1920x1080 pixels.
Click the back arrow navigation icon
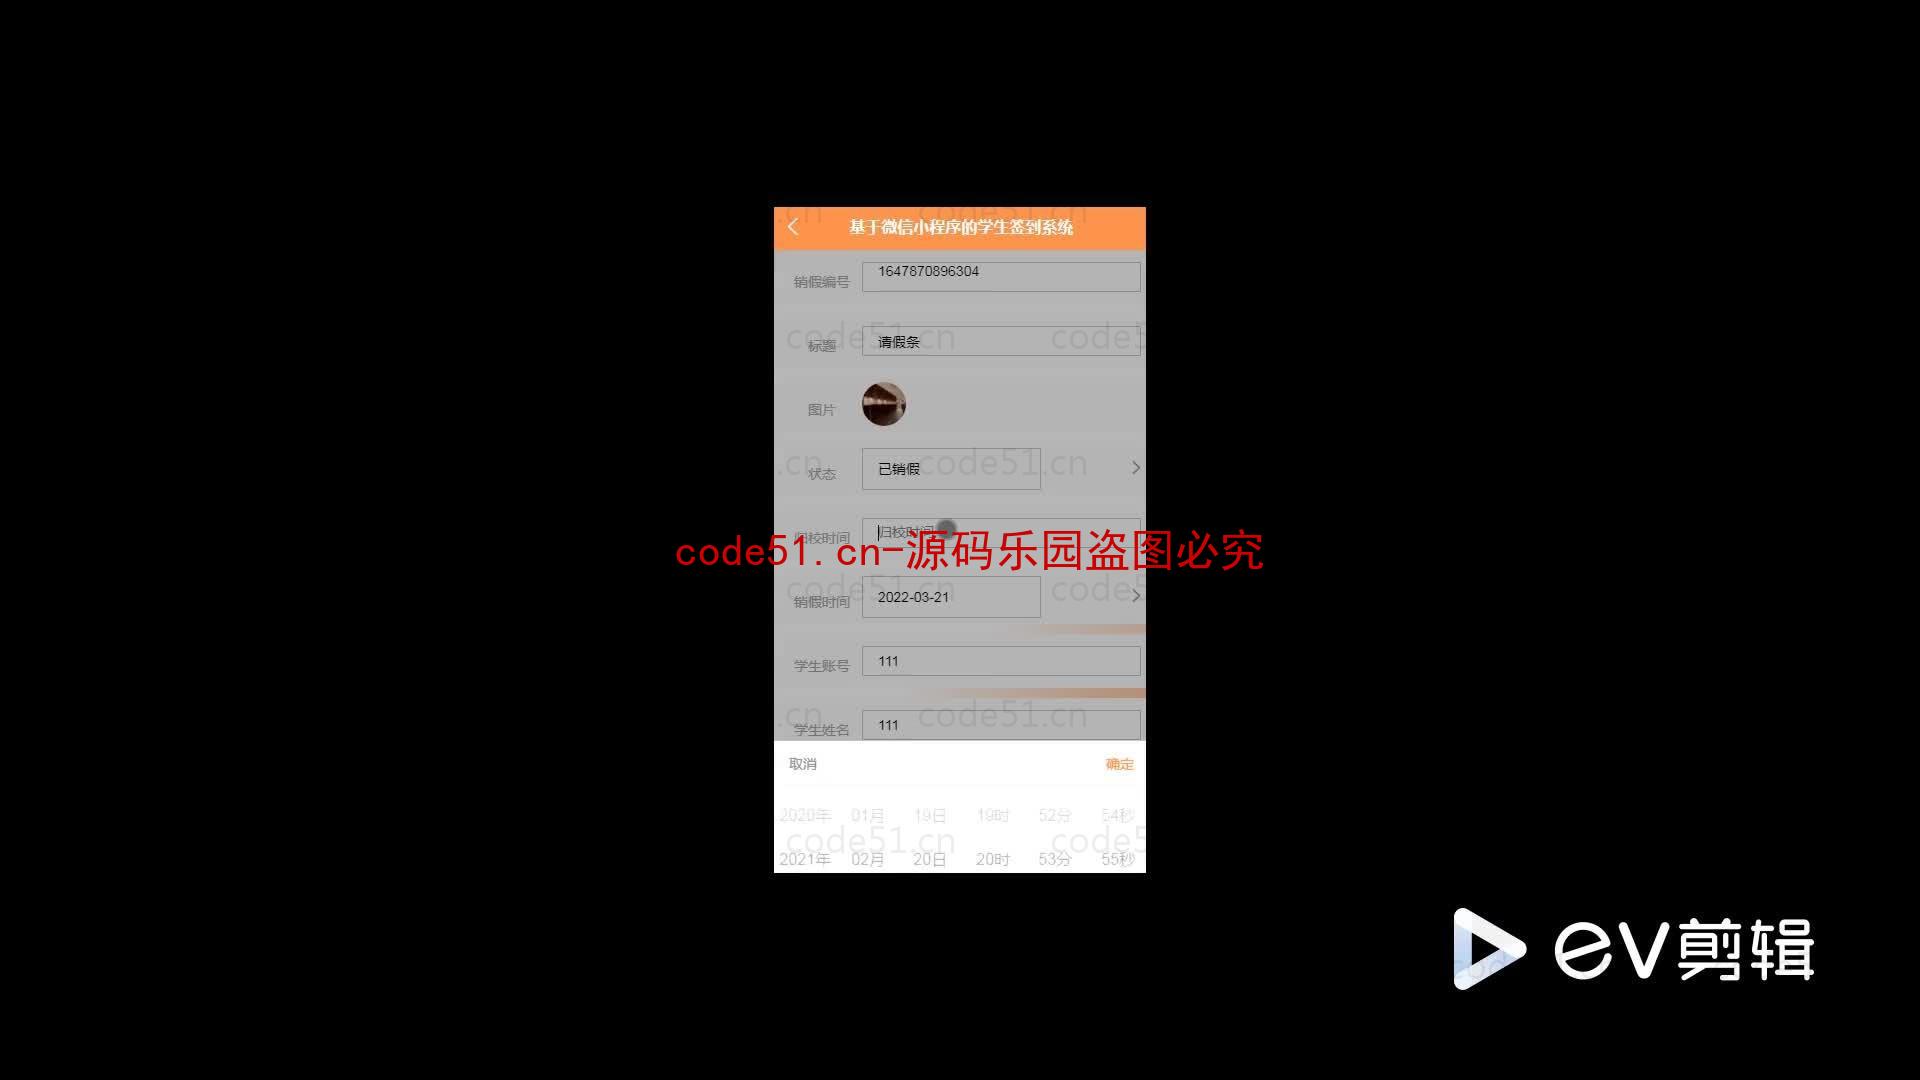coord(791,227)
